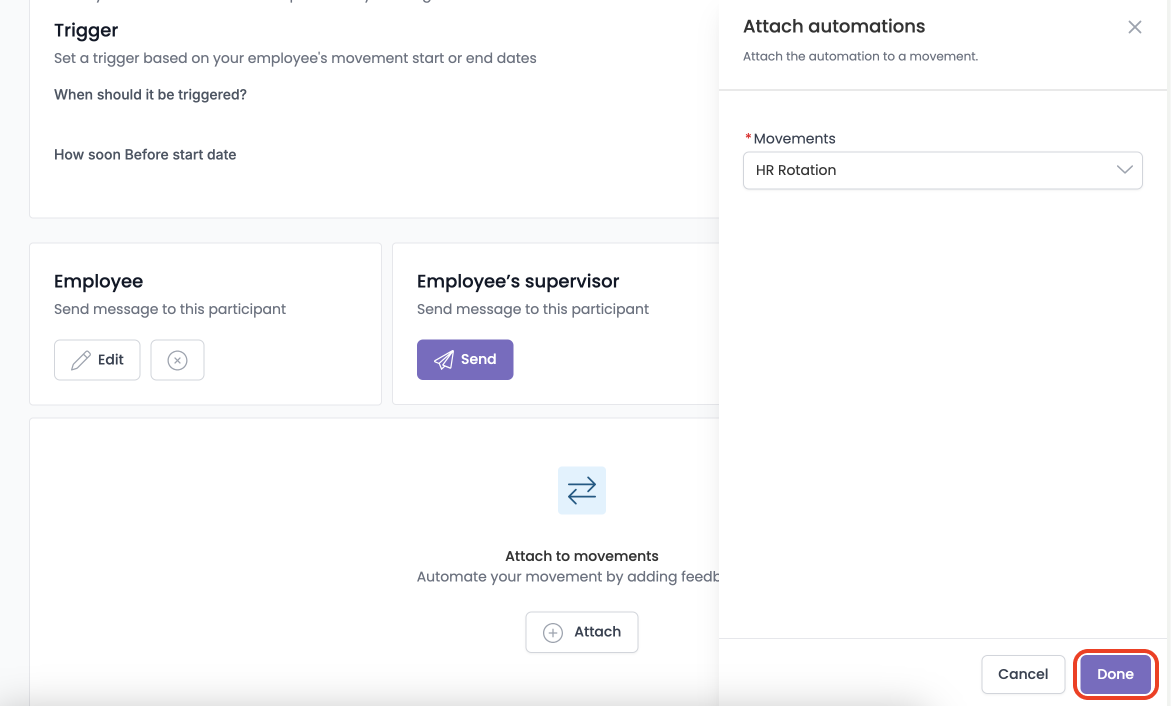Click the double-arrow movements icon
The height and width of the screenshot is (706, 1171).
tap(582, 490)
